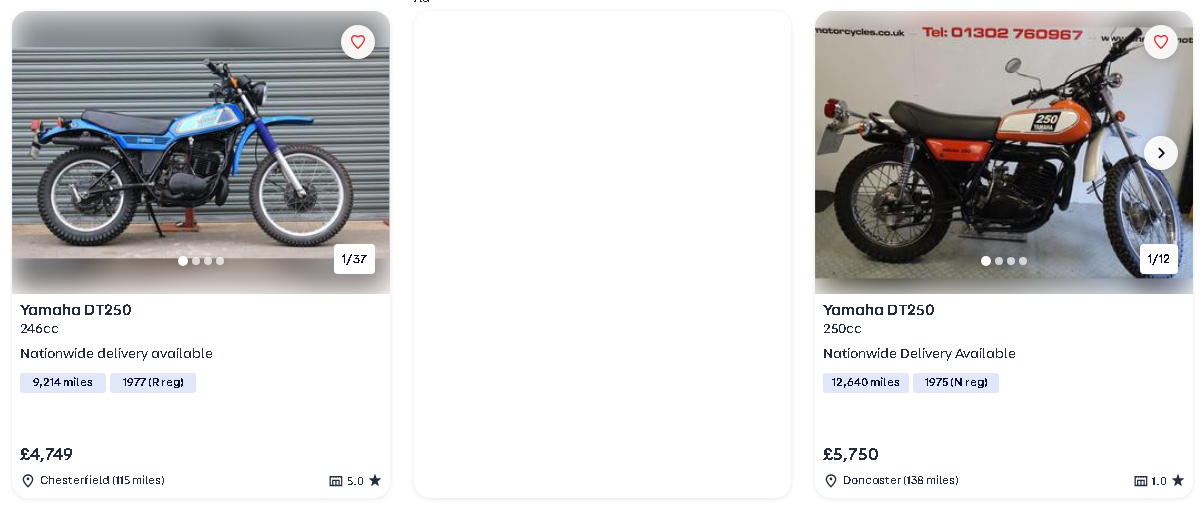Click the location pin beside Chesterfield

[x=28, y=481]
